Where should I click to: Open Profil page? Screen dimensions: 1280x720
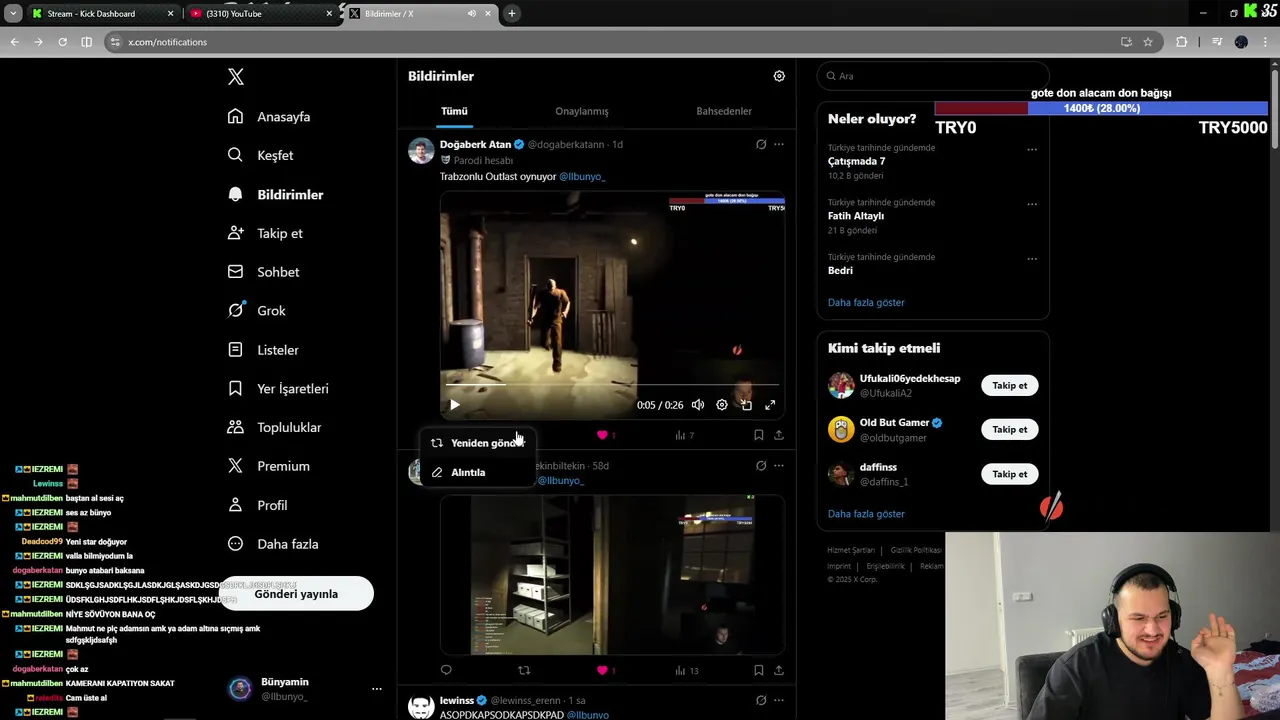257,505
